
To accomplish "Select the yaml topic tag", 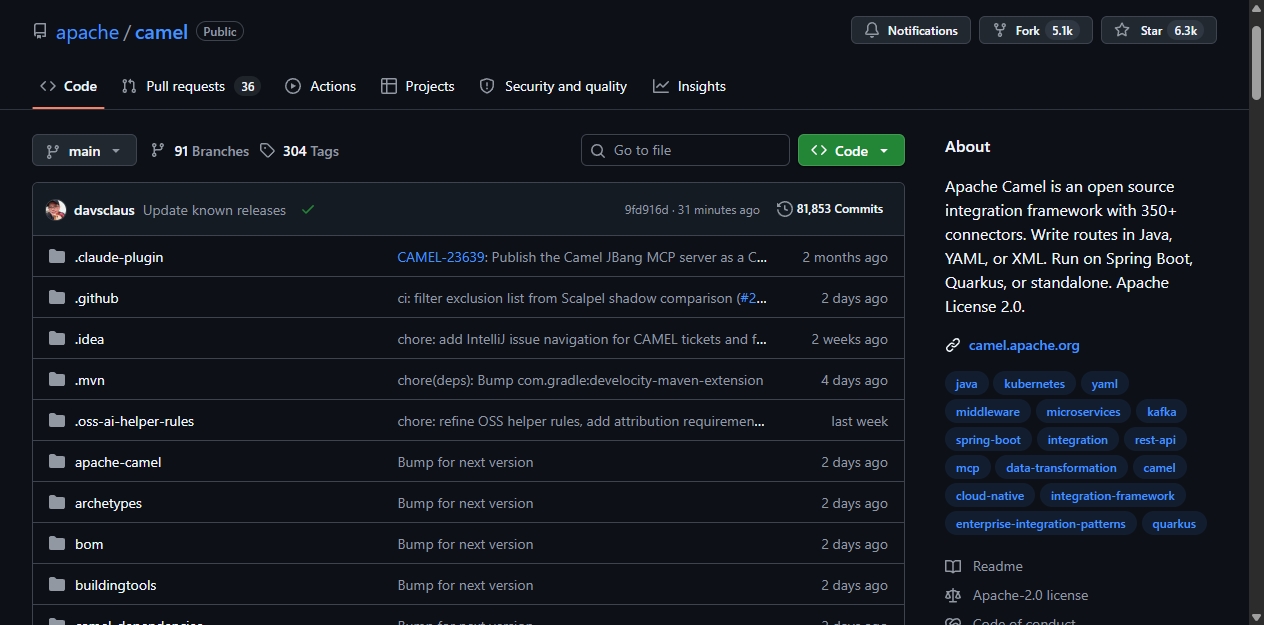I will [x=1104, y=384].
